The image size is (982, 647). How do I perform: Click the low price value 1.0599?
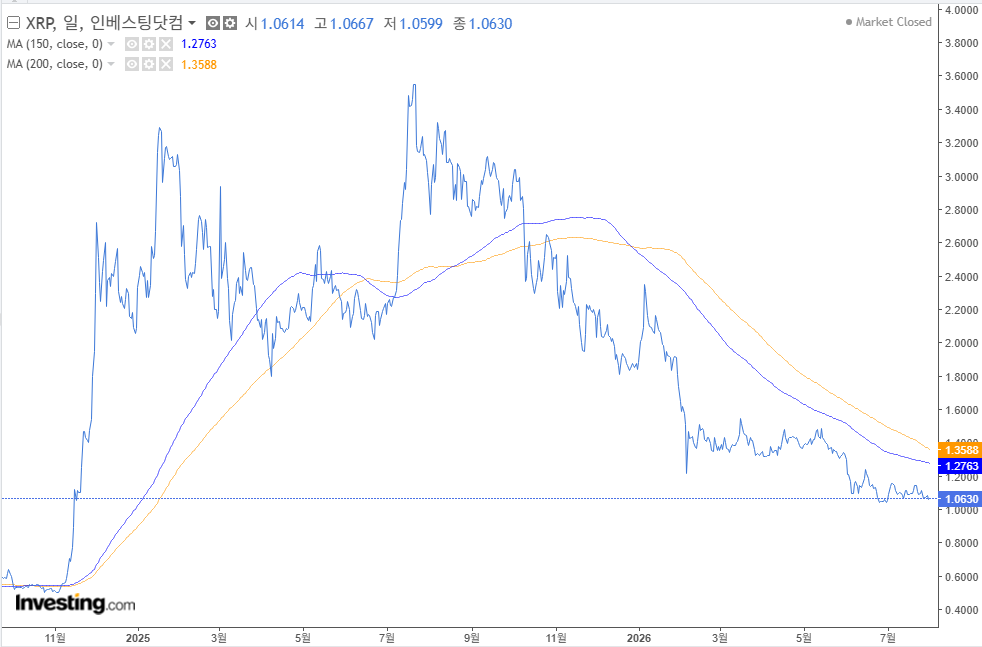pyautogui.click(x=421, y=24)
